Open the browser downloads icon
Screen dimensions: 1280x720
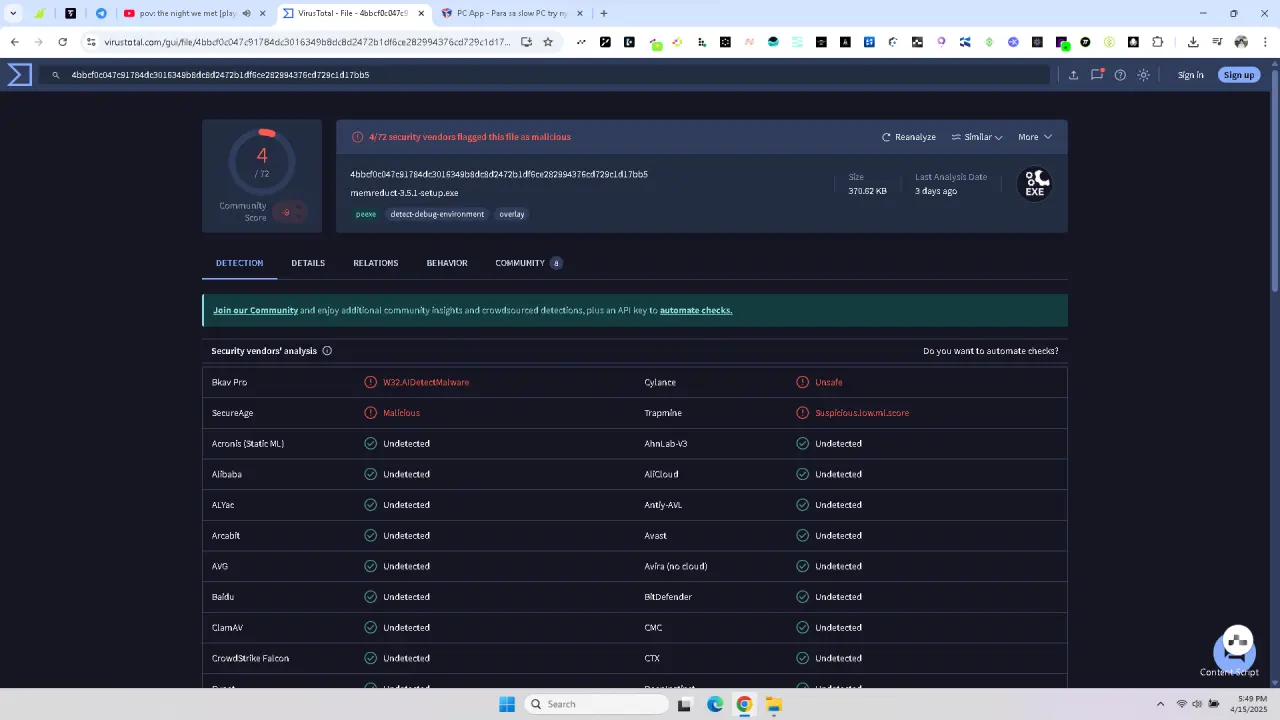point(1193,42)
